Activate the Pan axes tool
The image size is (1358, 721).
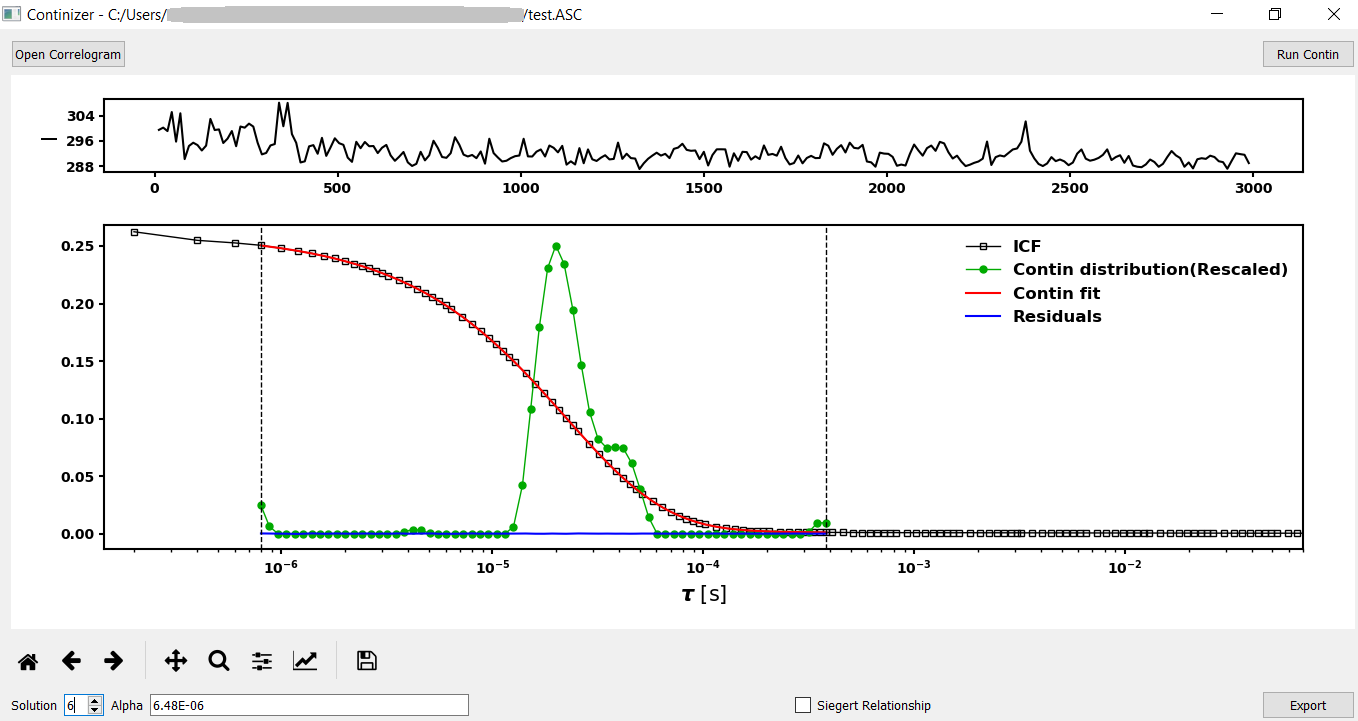click(x=176, y=661)
